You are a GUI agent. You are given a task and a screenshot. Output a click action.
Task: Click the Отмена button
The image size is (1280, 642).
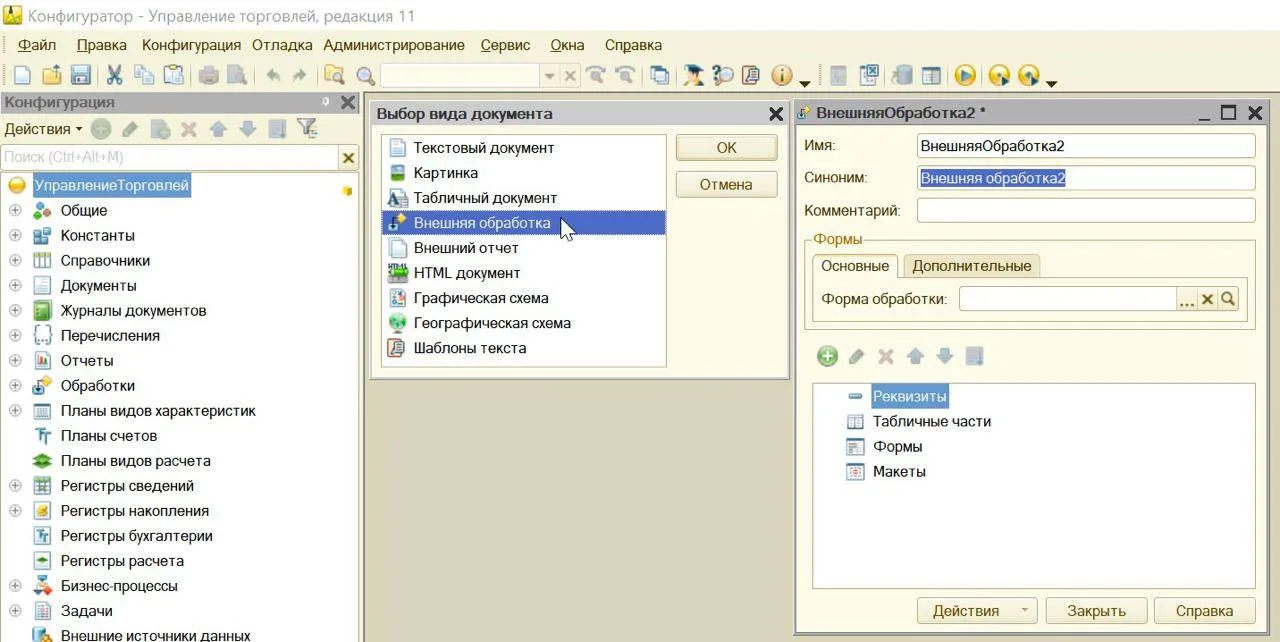(x=726, y=185)
